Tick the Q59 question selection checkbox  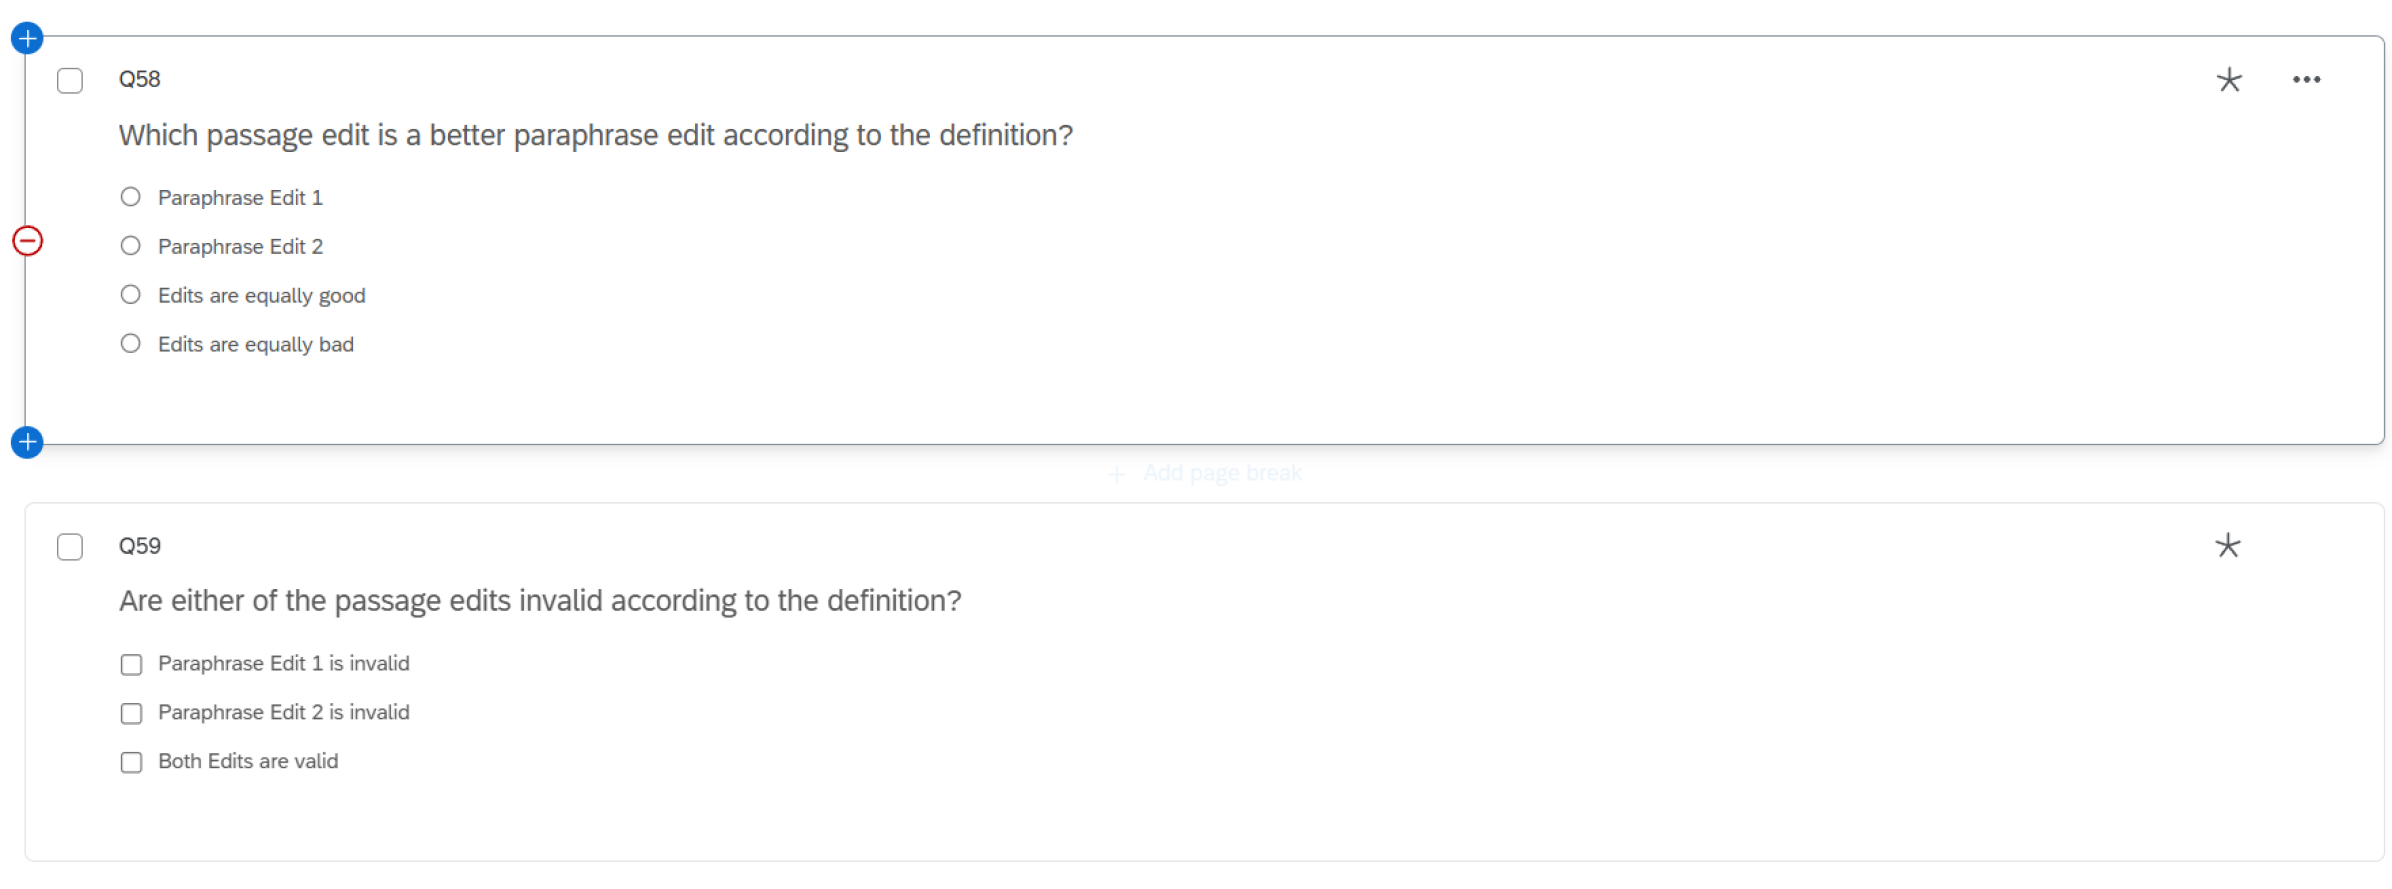[70, 547]
